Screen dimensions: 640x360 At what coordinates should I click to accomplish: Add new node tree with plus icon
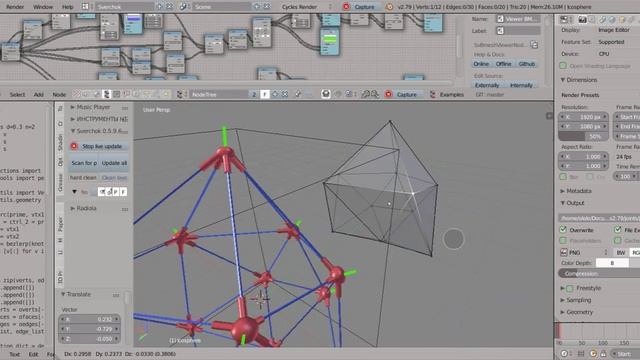275,95
